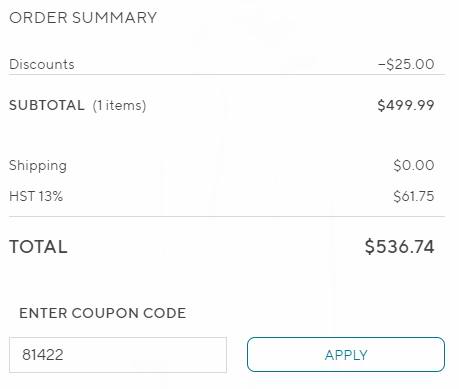Click the $61.75 tax amount
459x389 pixels.
pyautogui.click(x=414, y=196)
